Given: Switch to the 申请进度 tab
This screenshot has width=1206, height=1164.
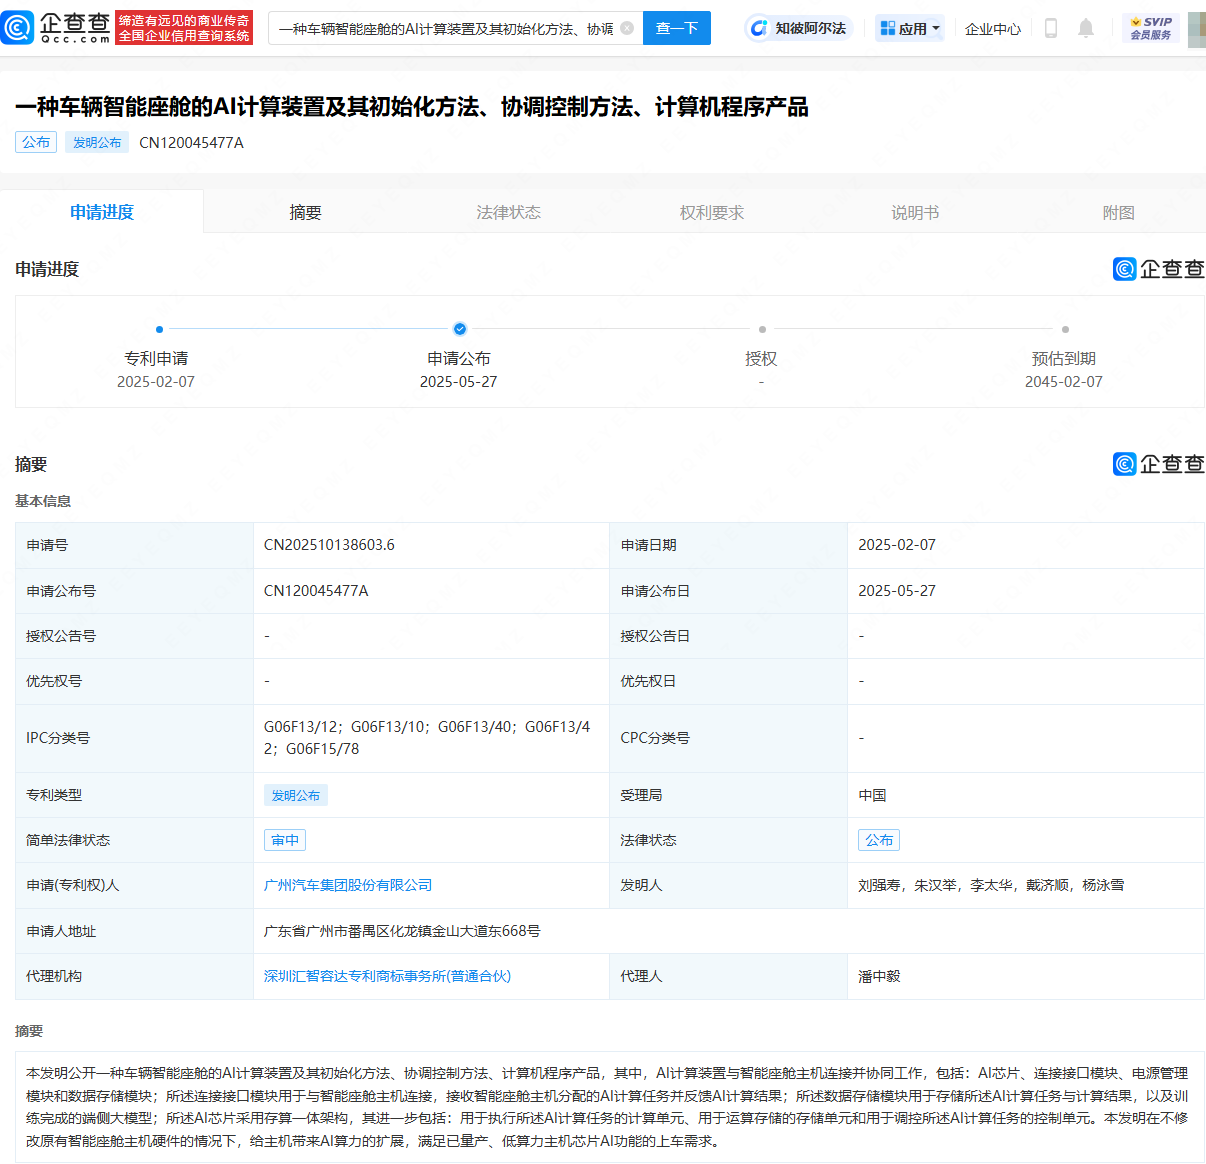Looking at the screenshot, I should tap(102, 212).
